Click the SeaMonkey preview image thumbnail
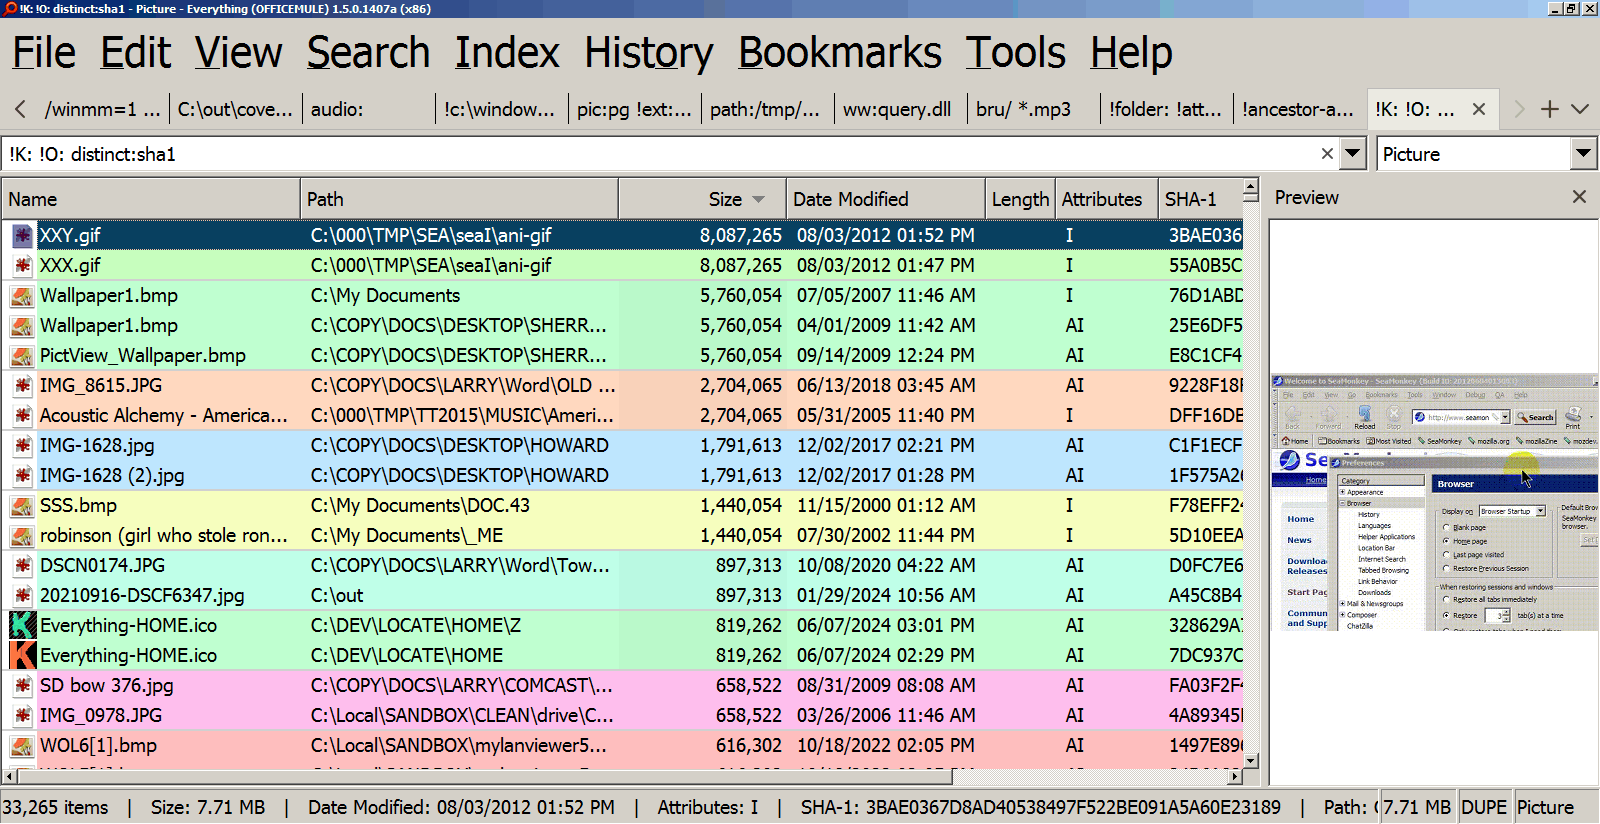Viewport: 1600px width, 824px height. coord(1434,503)
